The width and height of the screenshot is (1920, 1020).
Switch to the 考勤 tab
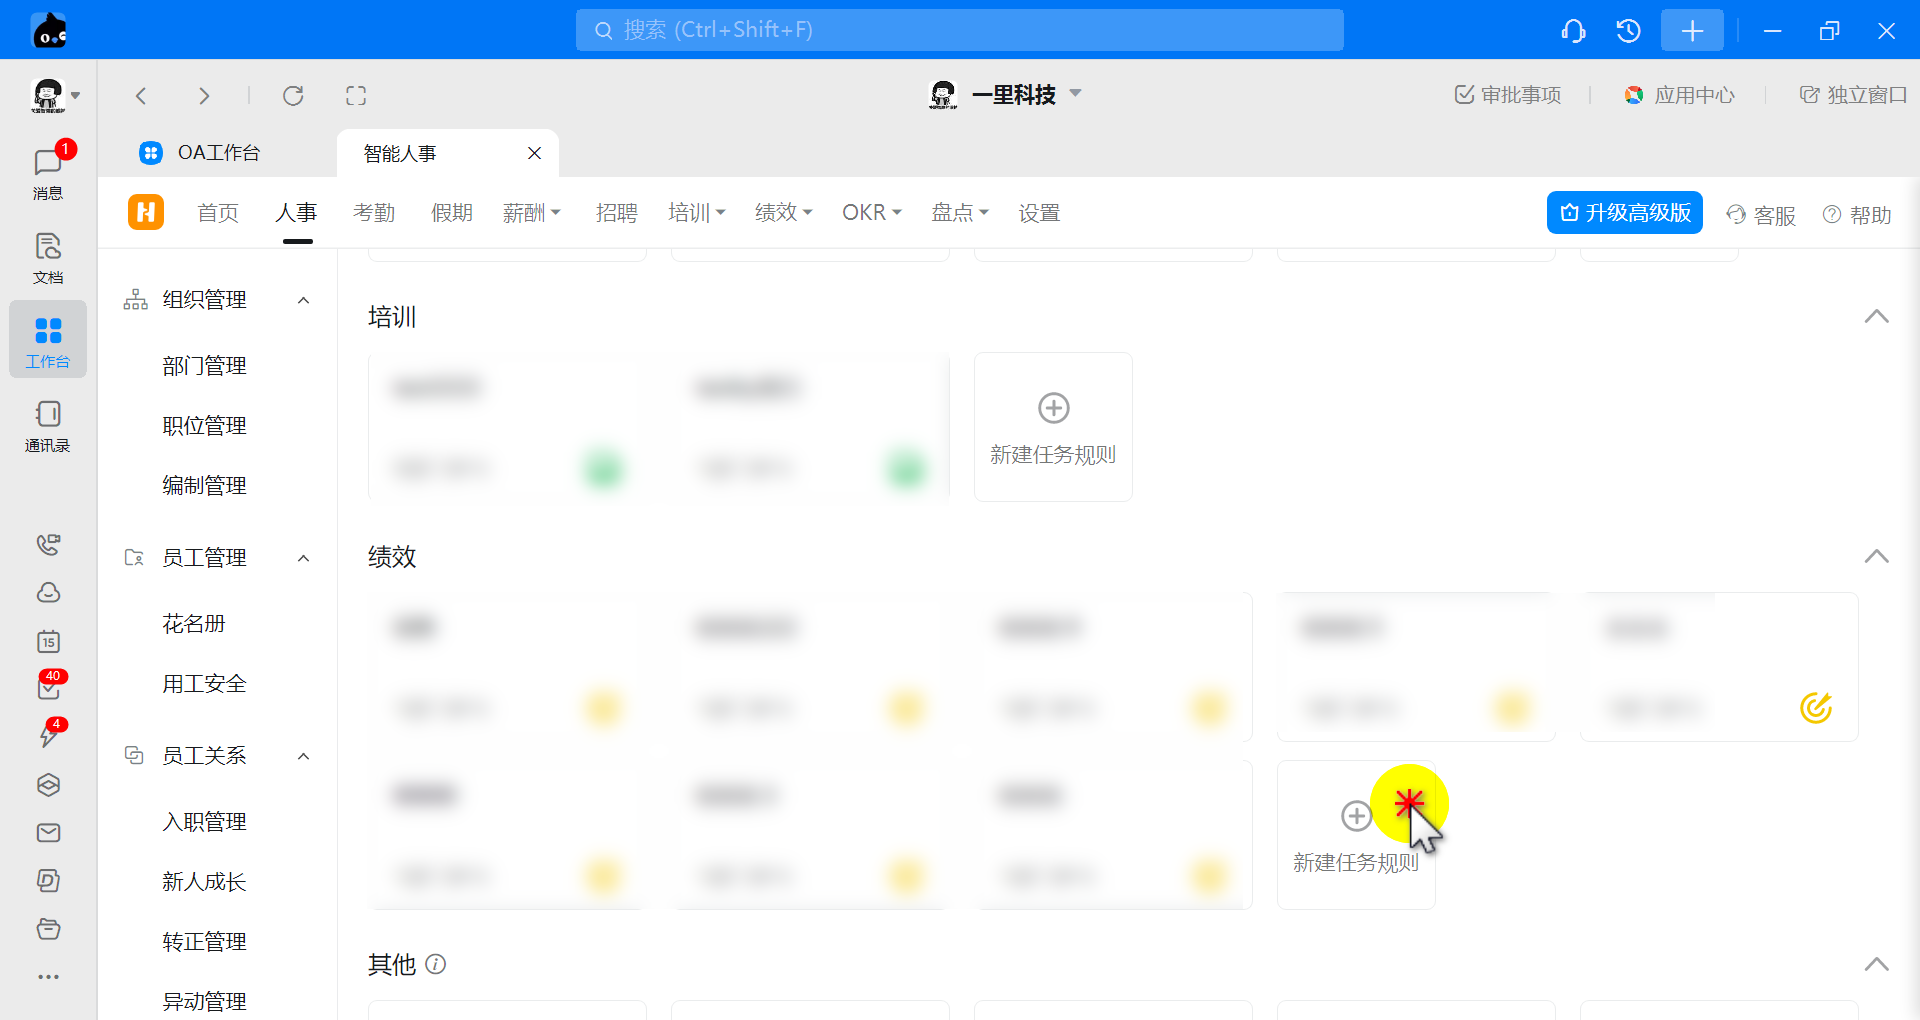(374, 213)
